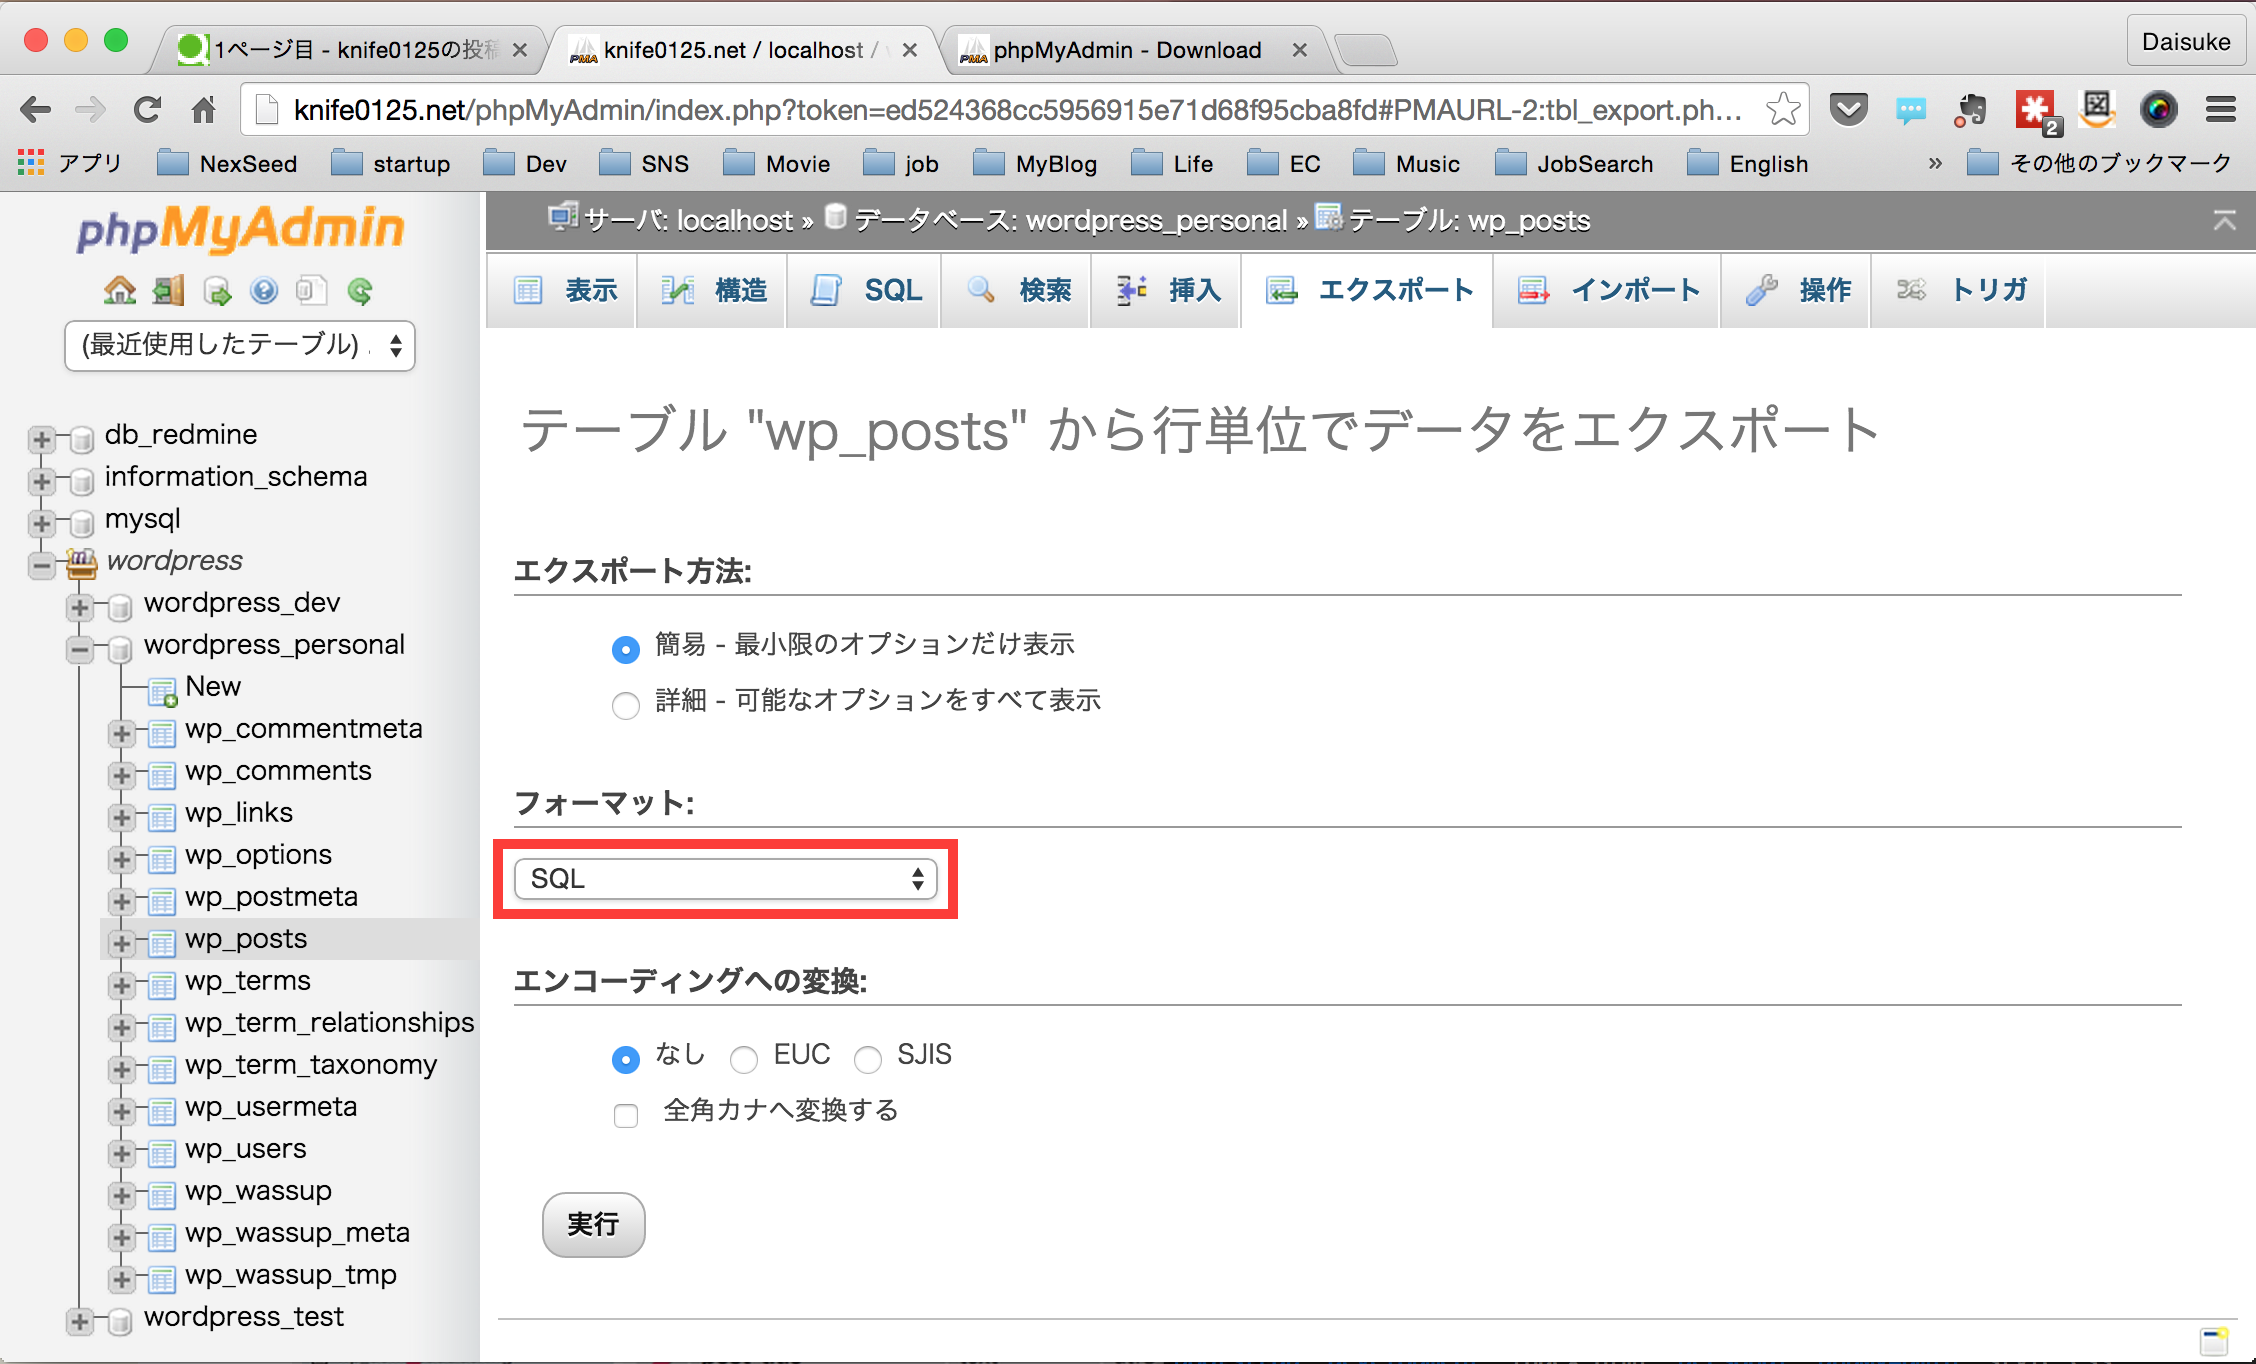Open the SQL tab for wp_posts

tap(864, 290)
